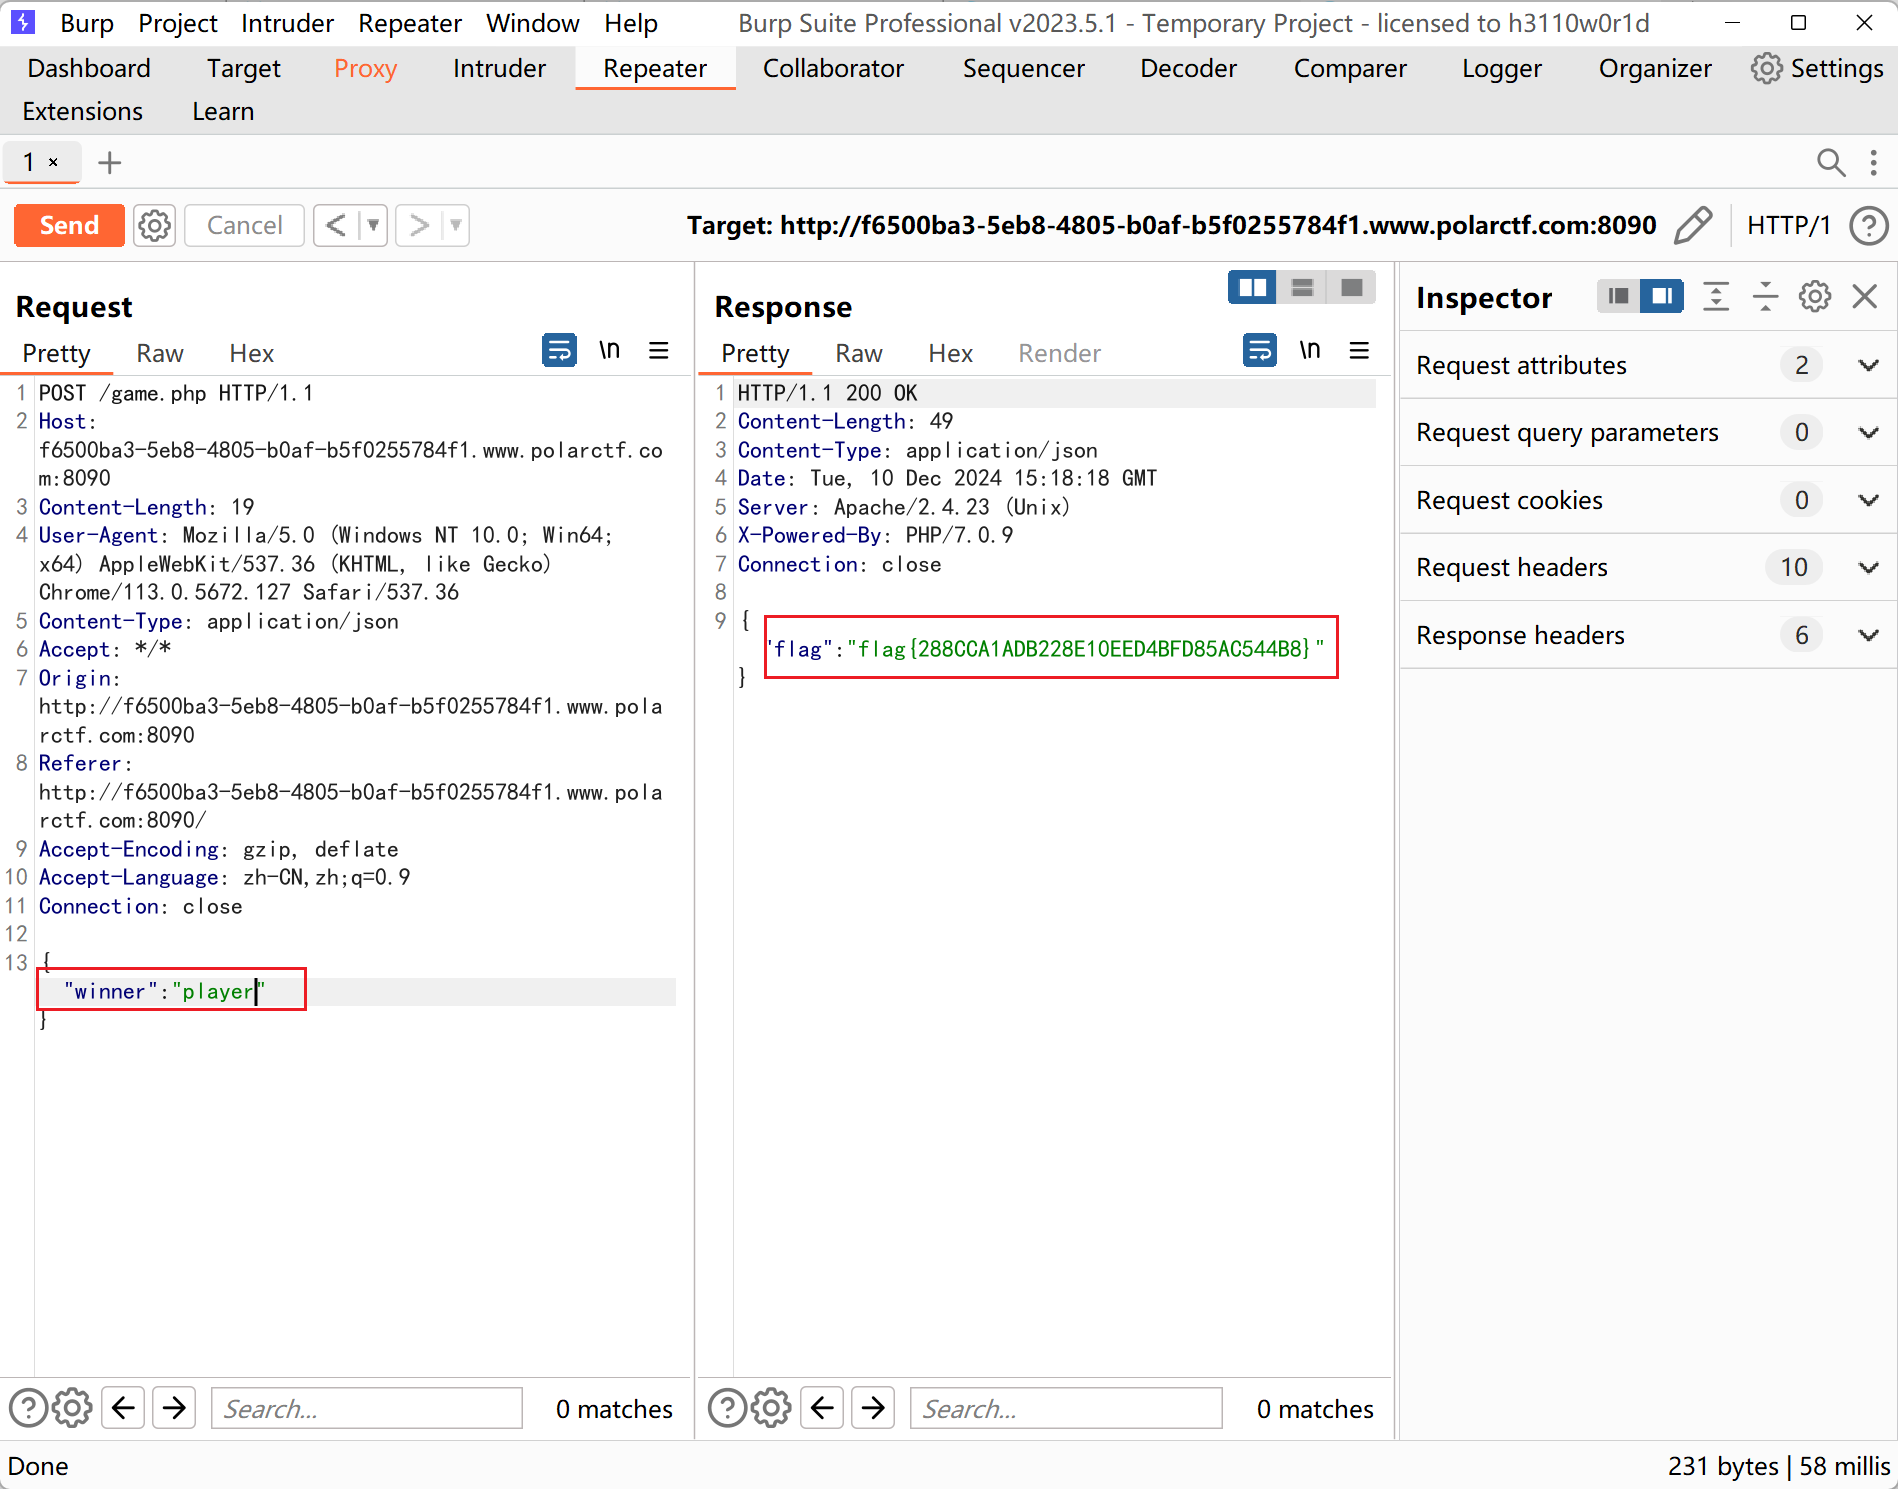
Task: Close Repeater tab 1
Action: [x=53, y=162]
